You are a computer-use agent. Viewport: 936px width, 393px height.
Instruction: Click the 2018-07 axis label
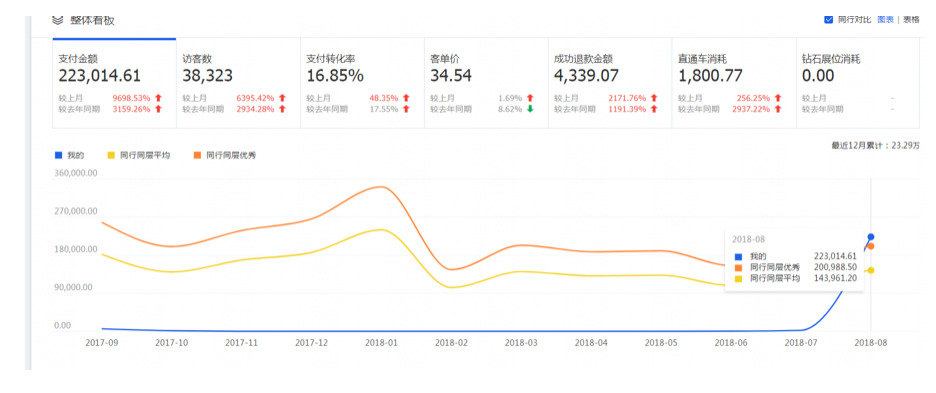801,343
